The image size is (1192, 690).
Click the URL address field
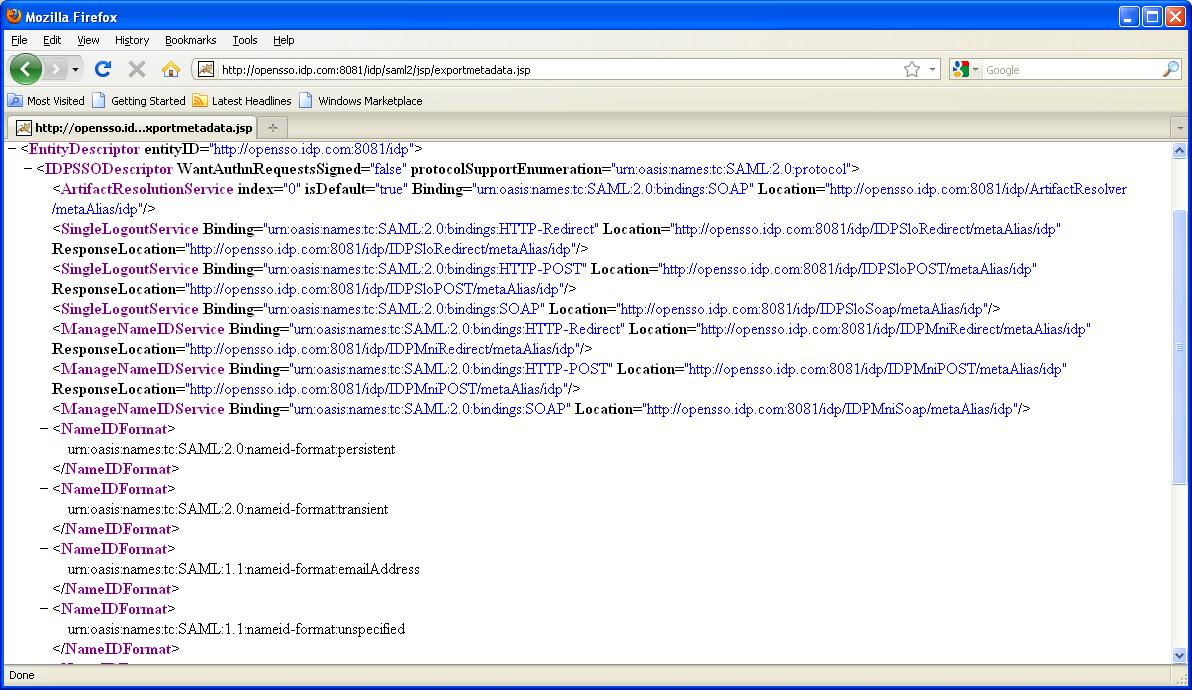[559, 70]
